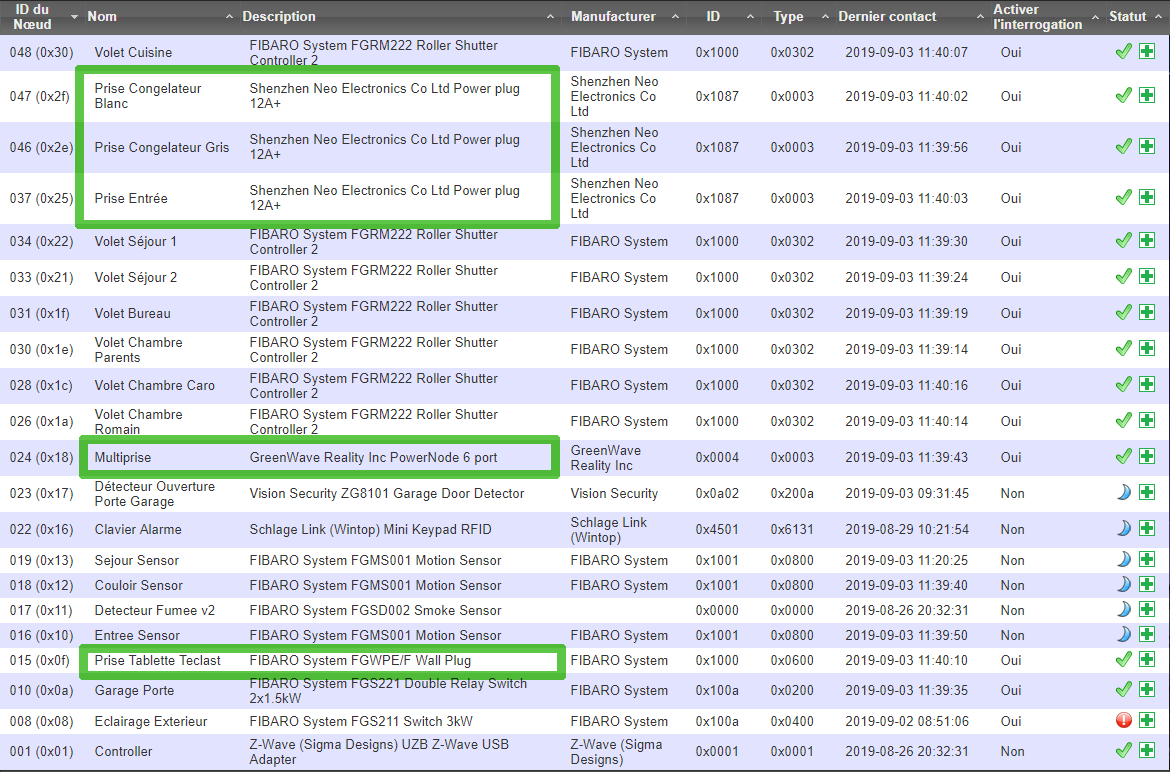1170x772 pixels.
Task: Click moon status icon for Sejour Sensor
Action: 1123,560
